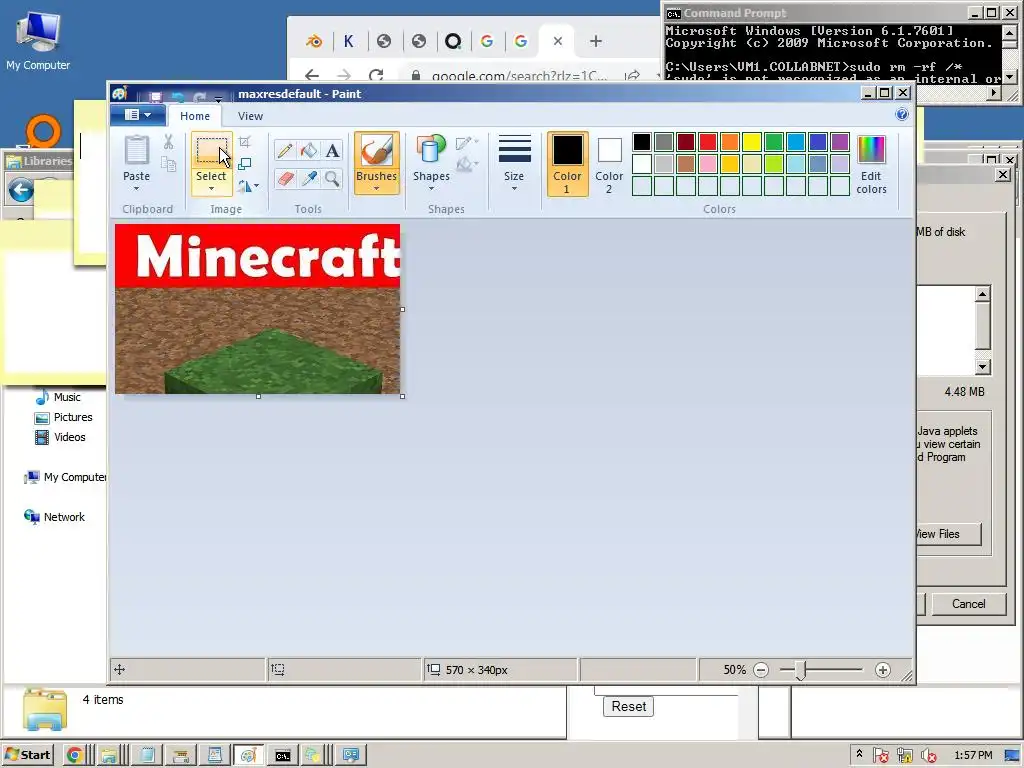Click the Copy icon in Clipboard group
Viewport: 1024px width, 768px height.
pos(168,165)
